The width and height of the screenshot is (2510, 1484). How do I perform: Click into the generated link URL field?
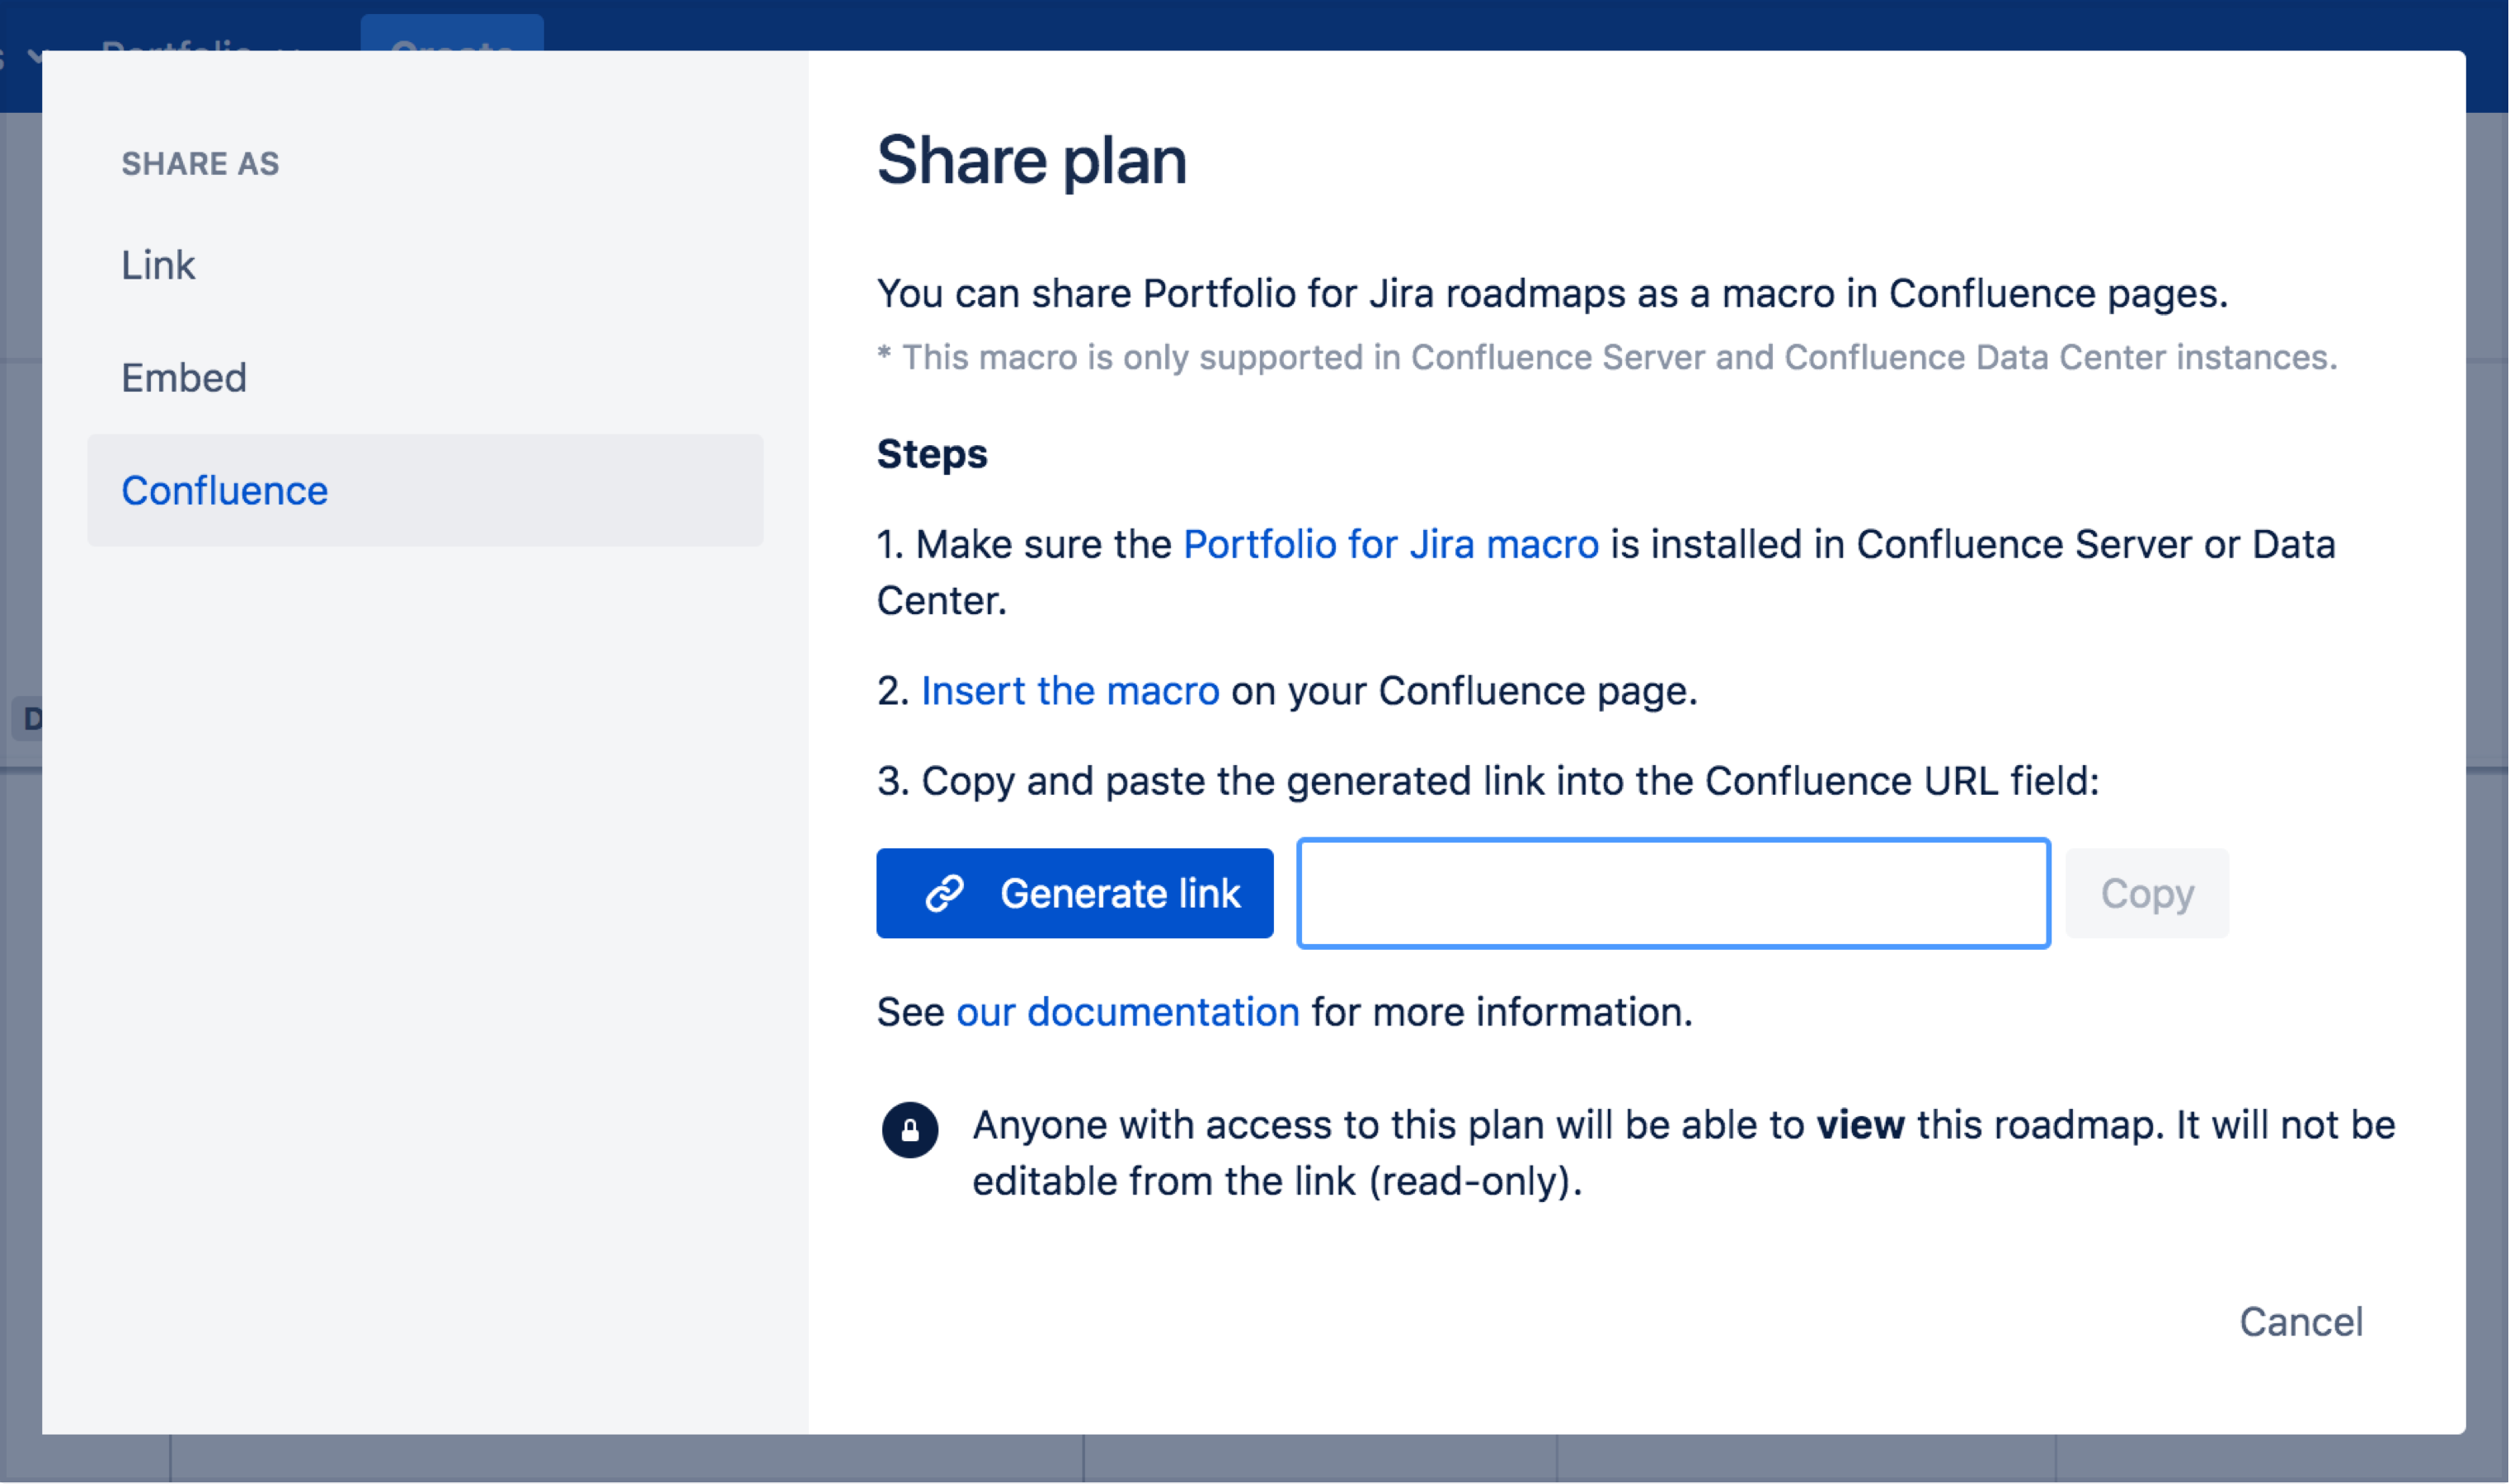click(1673, 893)
